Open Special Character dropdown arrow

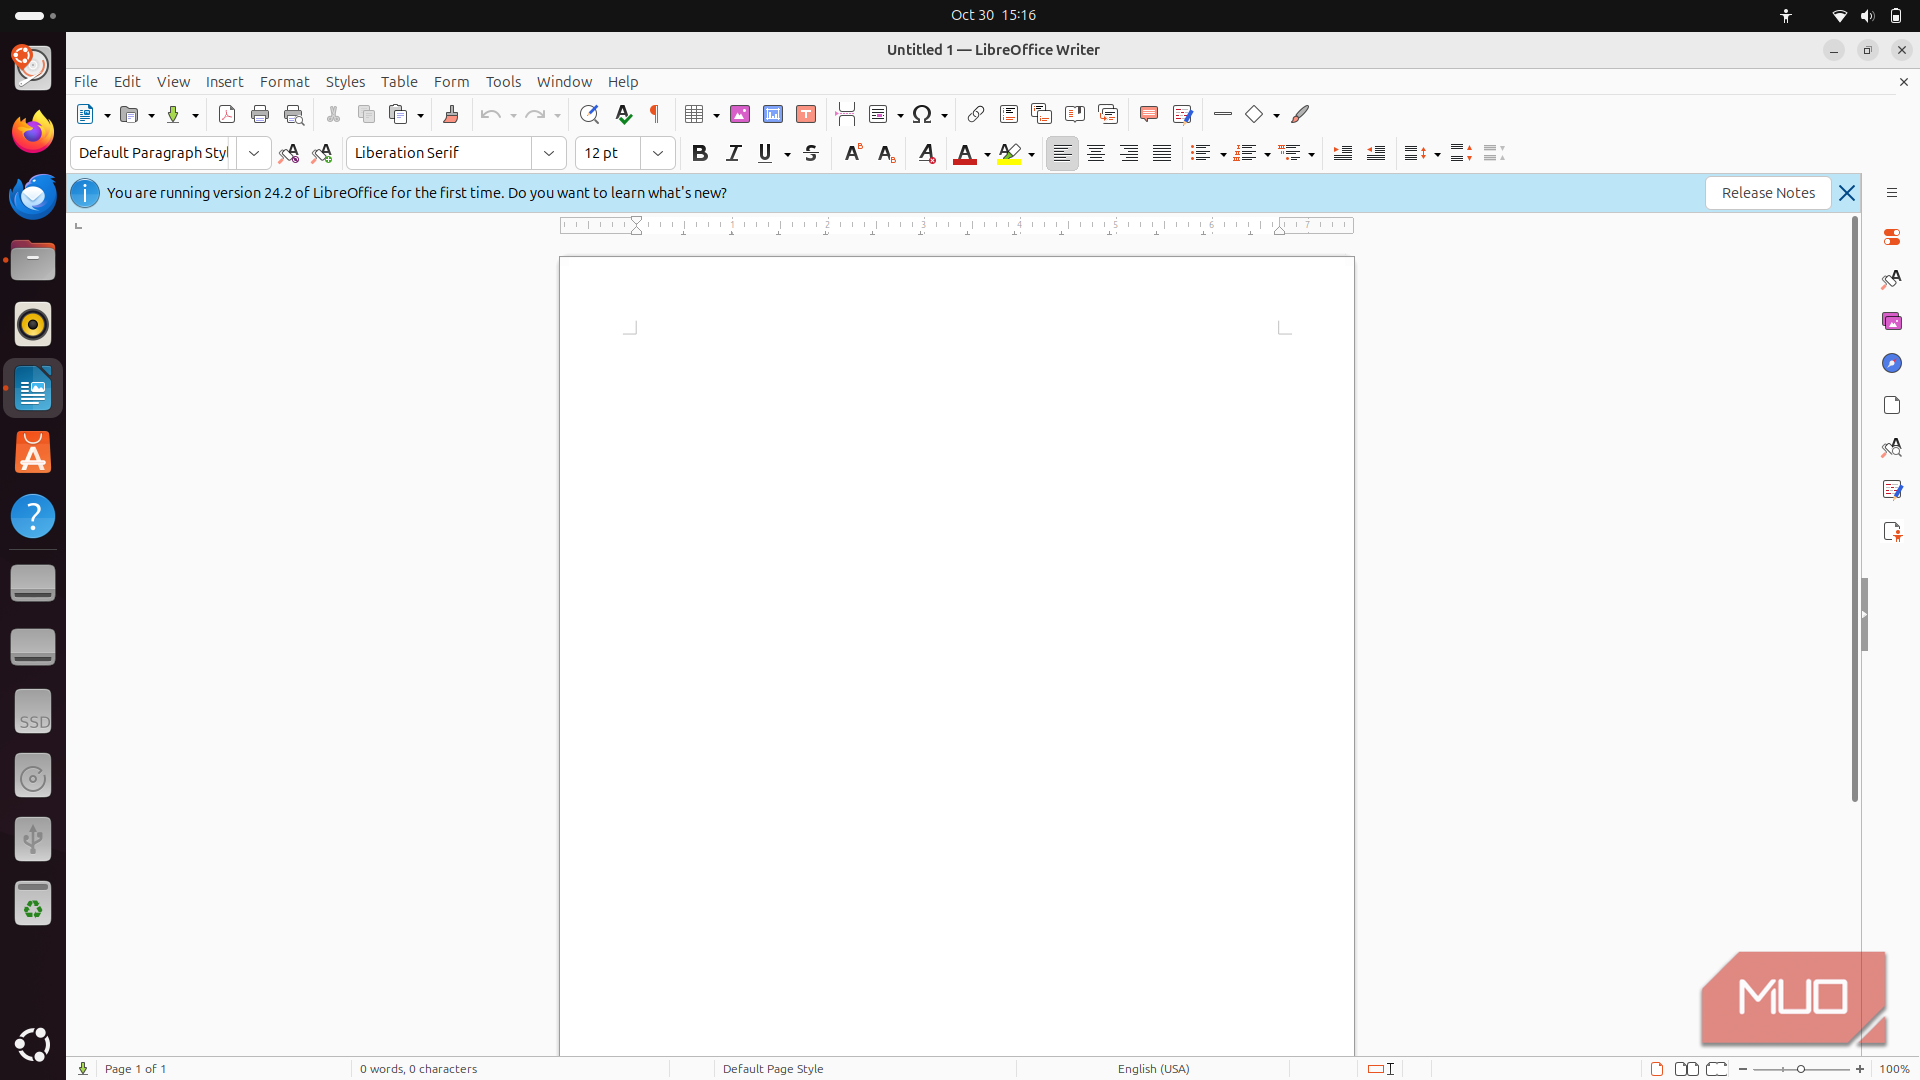click(x=944, y=115)
